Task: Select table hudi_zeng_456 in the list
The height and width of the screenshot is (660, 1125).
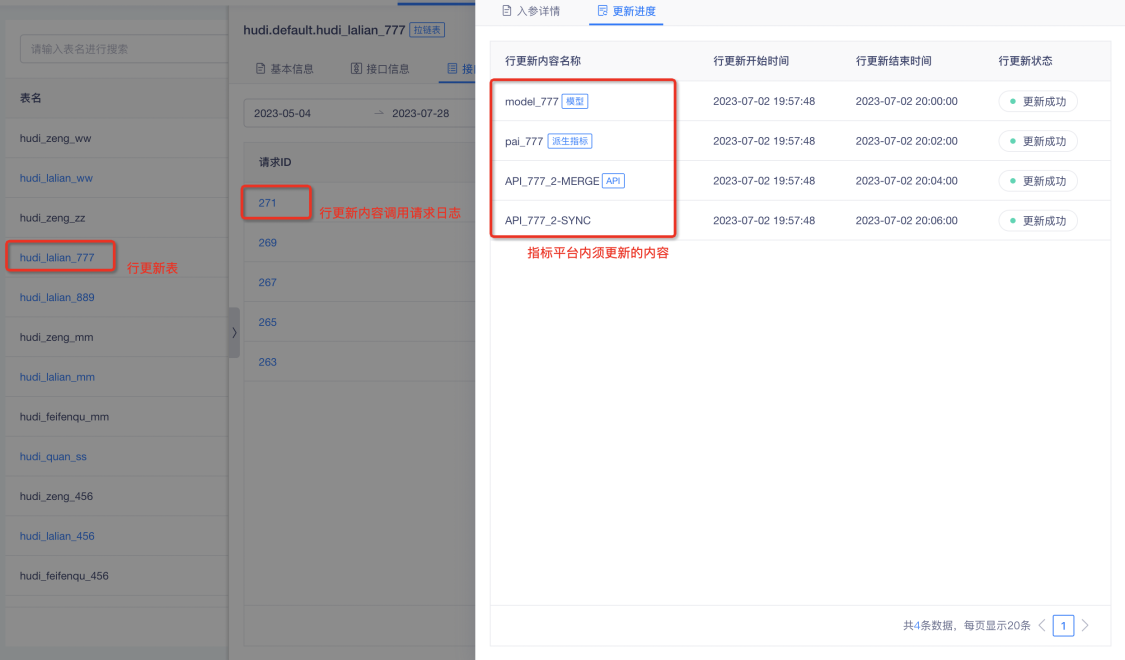Action: [57, 496]
